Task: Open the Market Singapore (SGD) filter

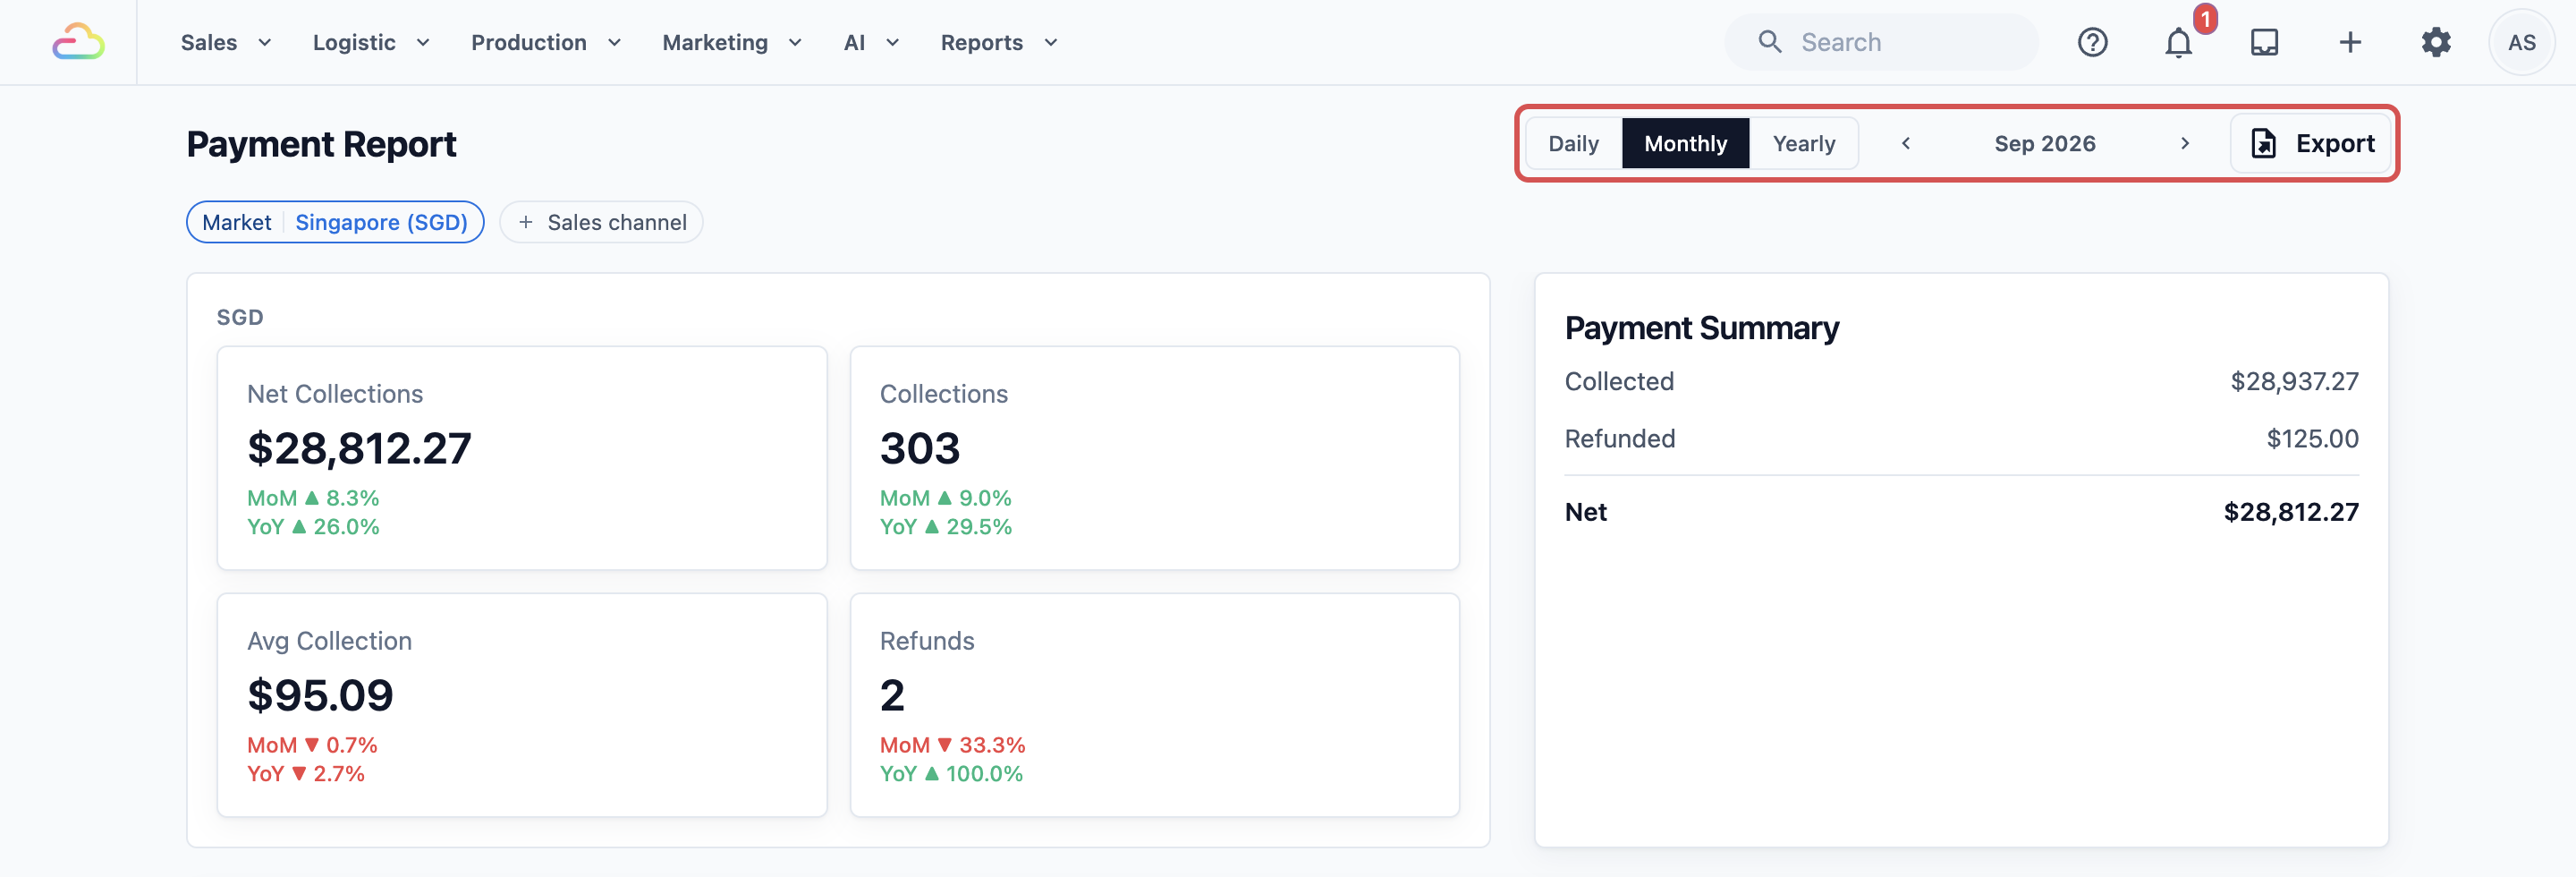Action: tap(335, 222)
